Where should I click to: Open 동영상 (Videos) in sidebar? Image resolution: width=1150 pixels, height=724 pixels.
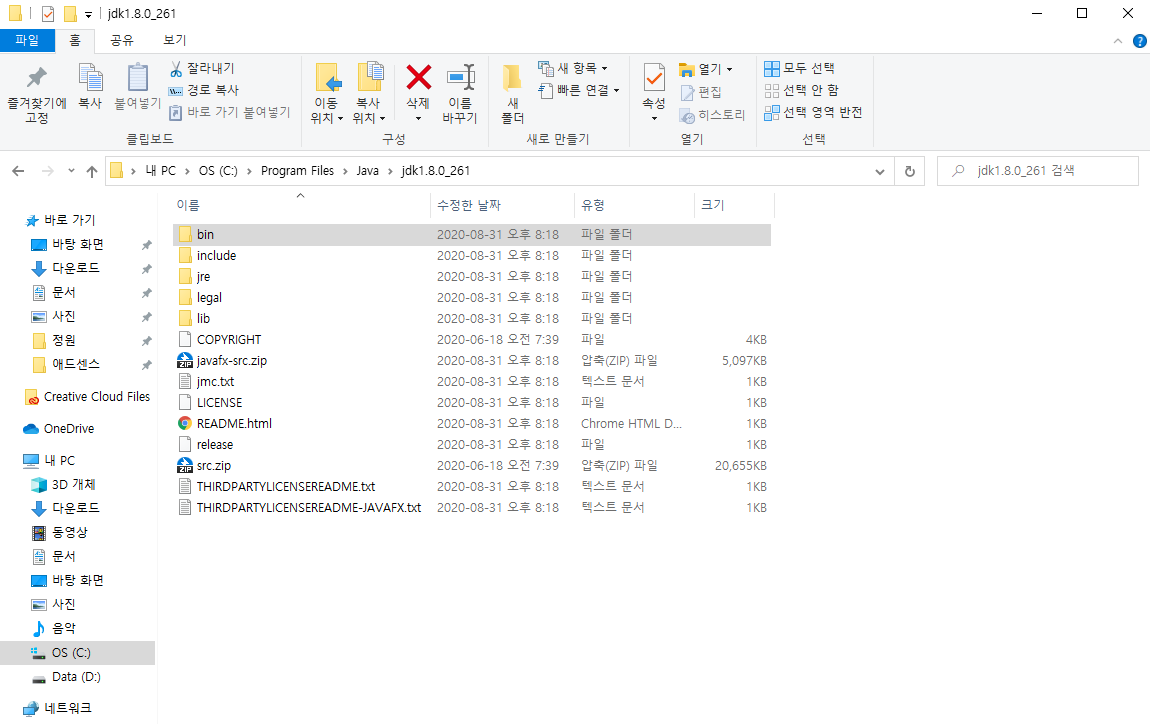coord(59,533)
